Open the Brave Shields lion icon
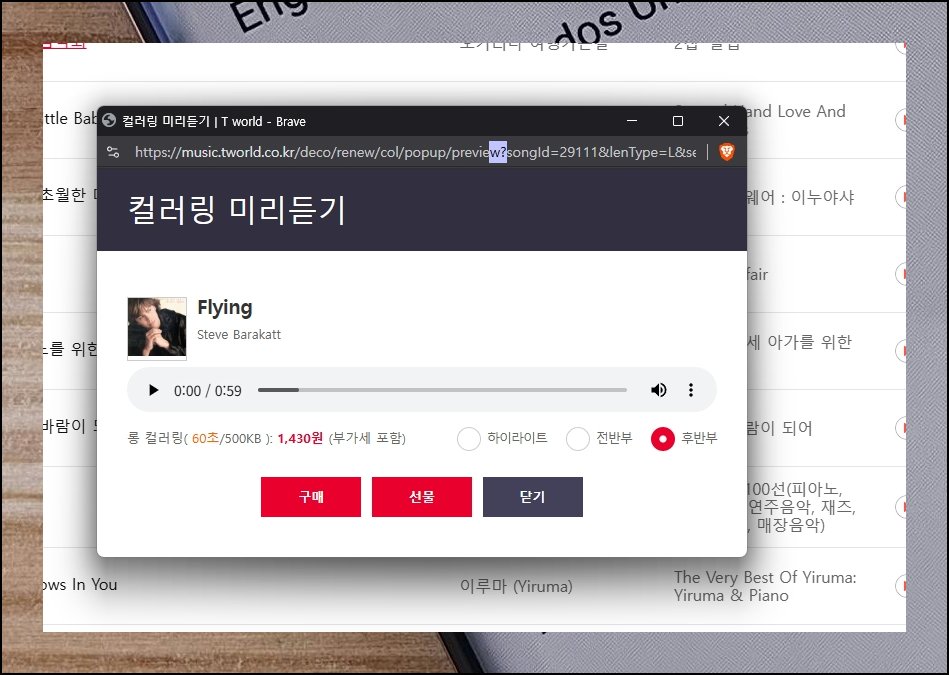Screen dimensions: 949x675 pyautogui.click(x=727, y=152)
